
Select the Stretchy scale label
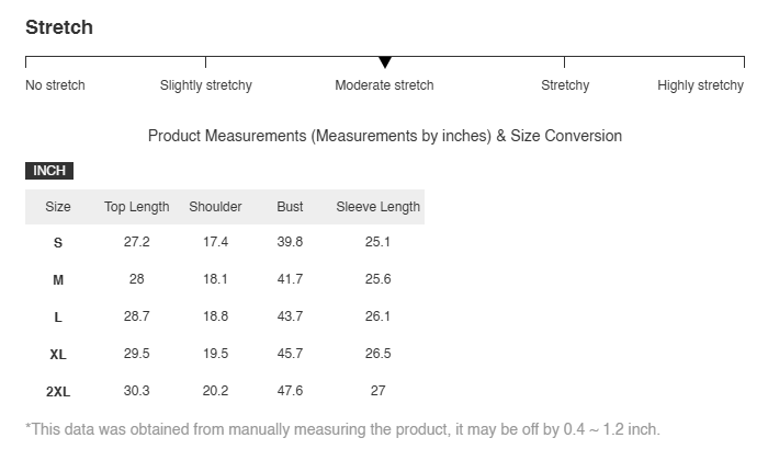565,86
